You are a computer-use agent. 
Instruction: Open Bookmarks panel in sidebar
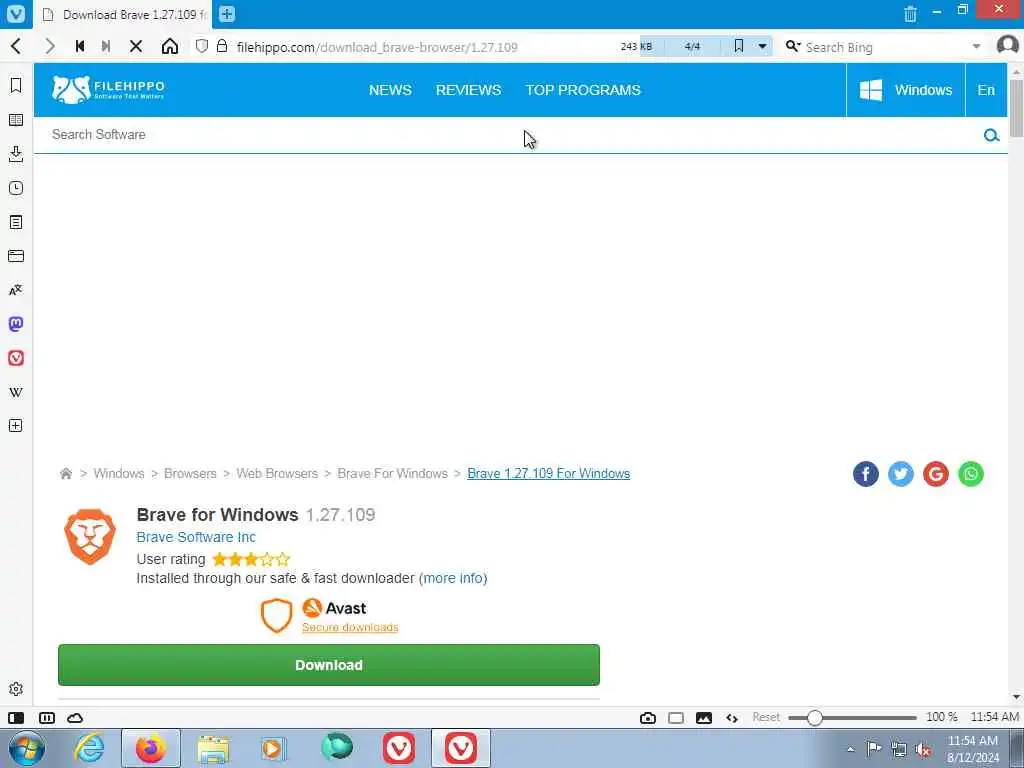pyautogui.click(x=16, y=86)
